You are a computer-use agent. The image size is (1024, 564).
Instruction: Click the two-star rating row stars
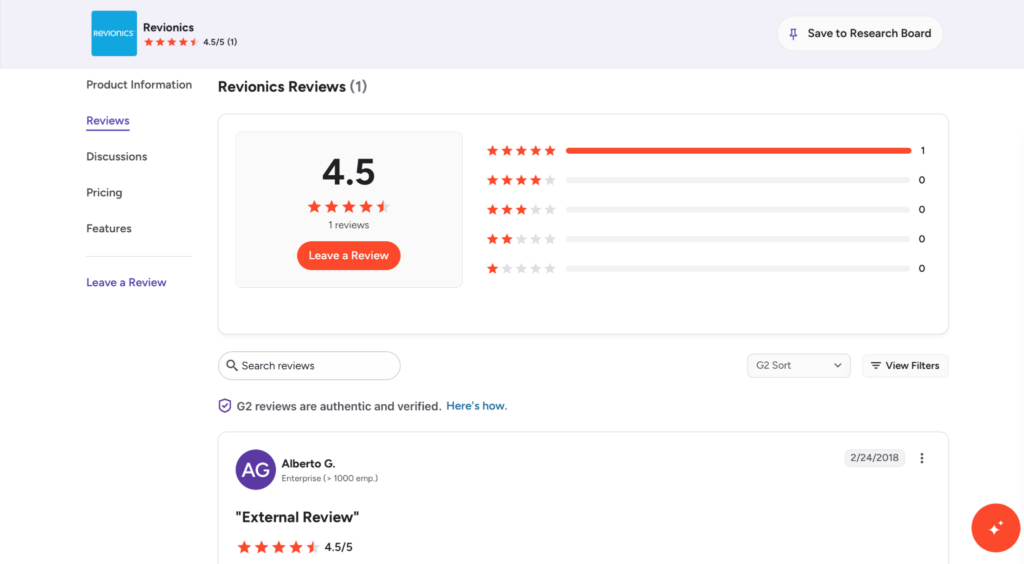tap(521, 239)
